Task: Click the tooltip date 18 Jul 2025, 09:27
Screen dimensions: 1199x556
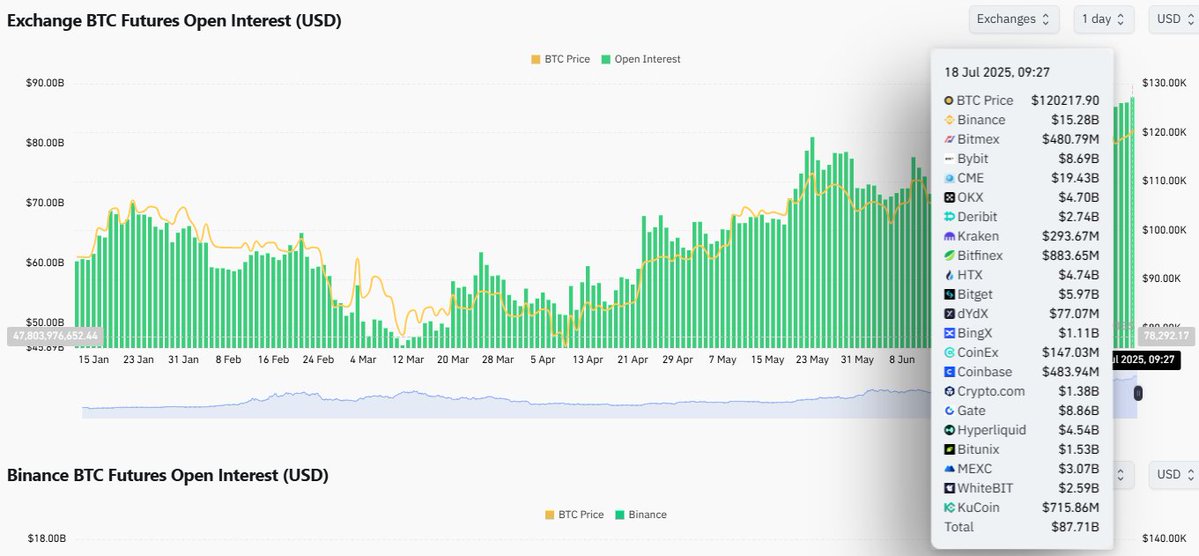Action: pyautogui.click(x=997, y=73)
